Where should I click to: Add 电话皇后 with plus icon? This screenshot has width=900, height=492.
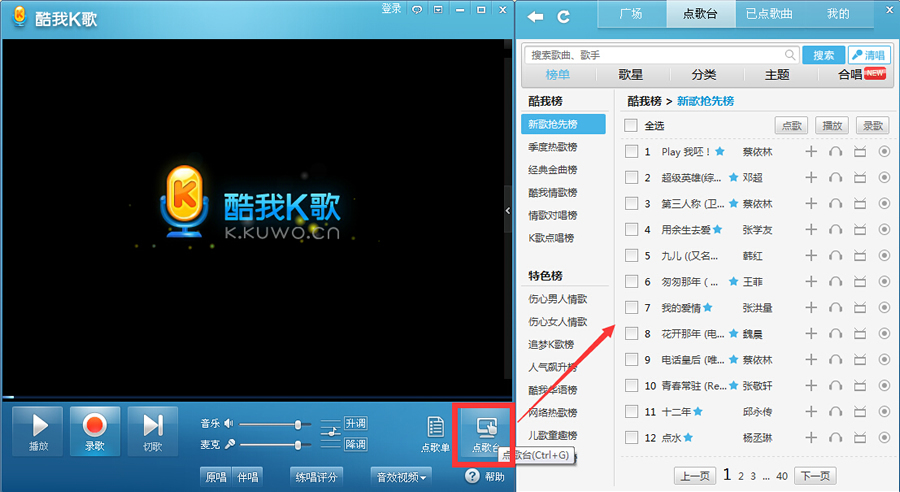point(810,359)
